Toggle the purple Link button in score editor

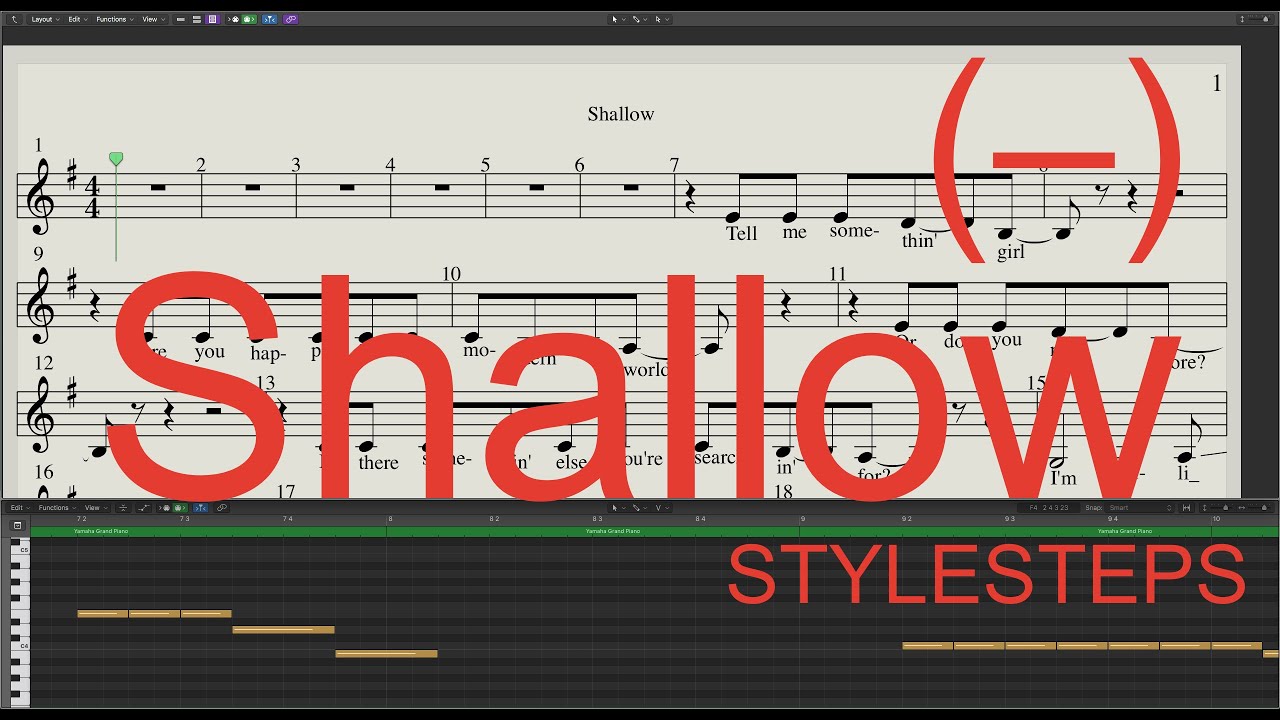point(290,19)
